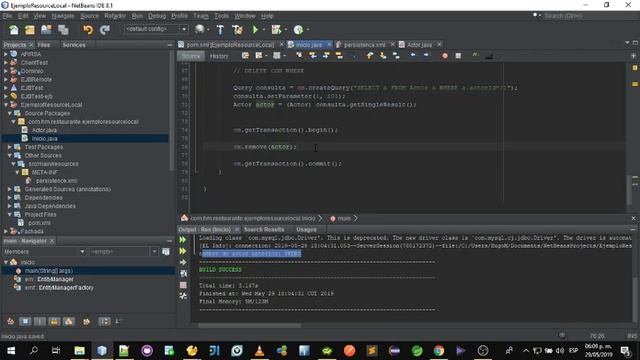
Task: Expand the Dependencies node
Action: pyautogui.click(x=10, y=198)
